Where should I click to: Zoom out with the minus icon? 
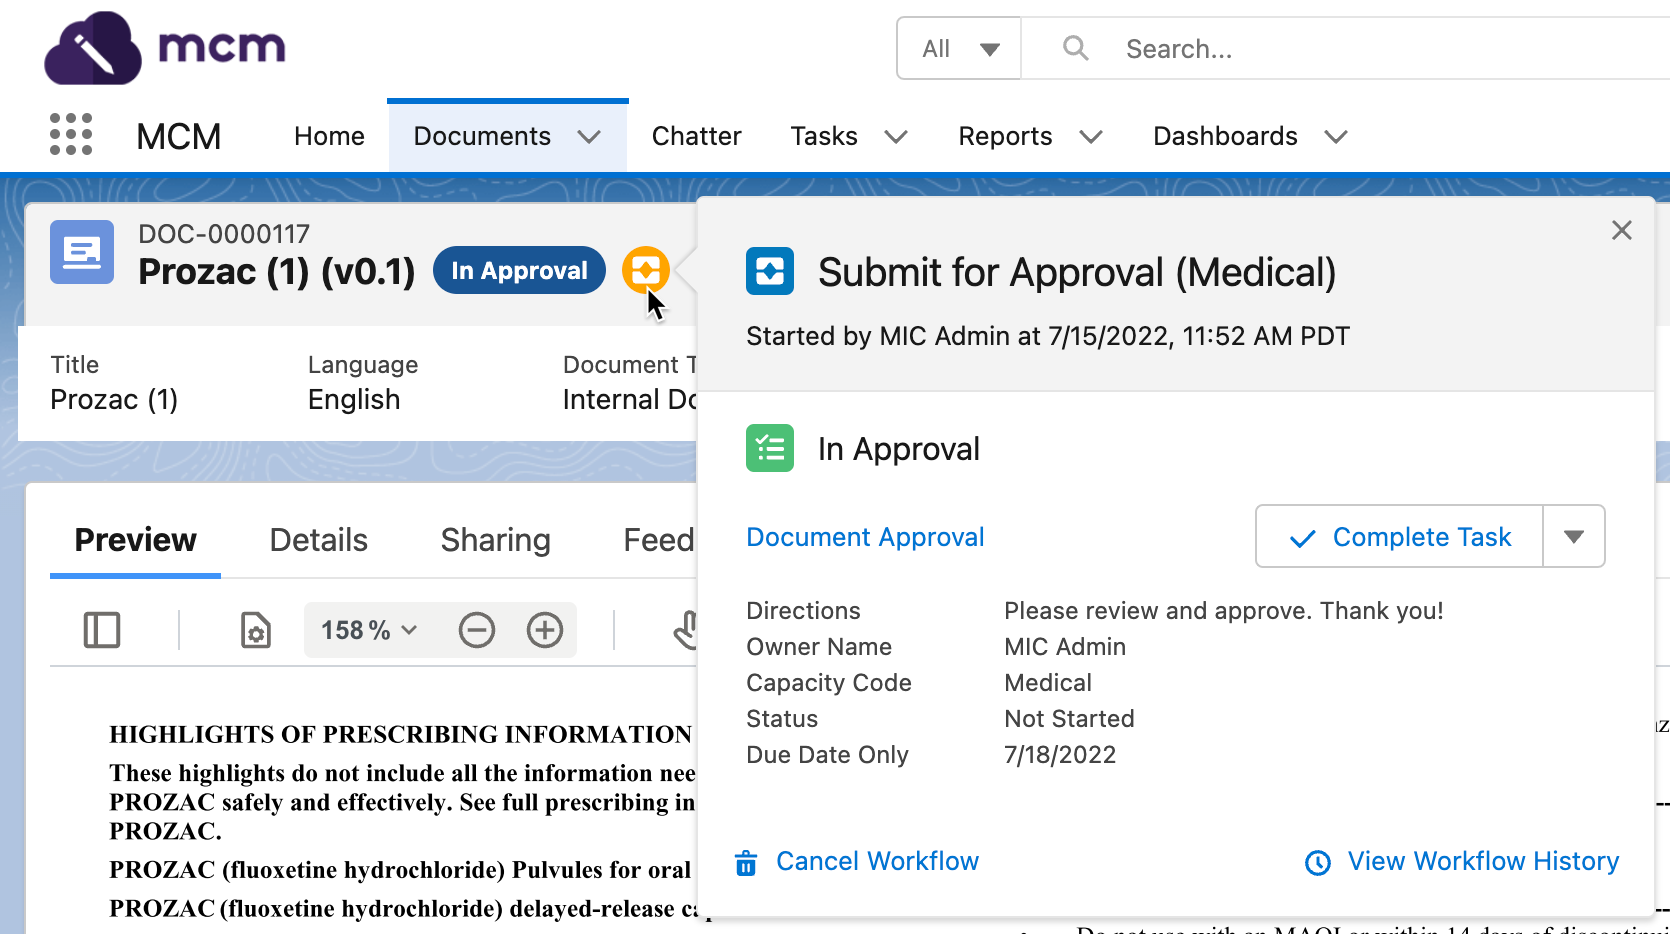(477, 631)
